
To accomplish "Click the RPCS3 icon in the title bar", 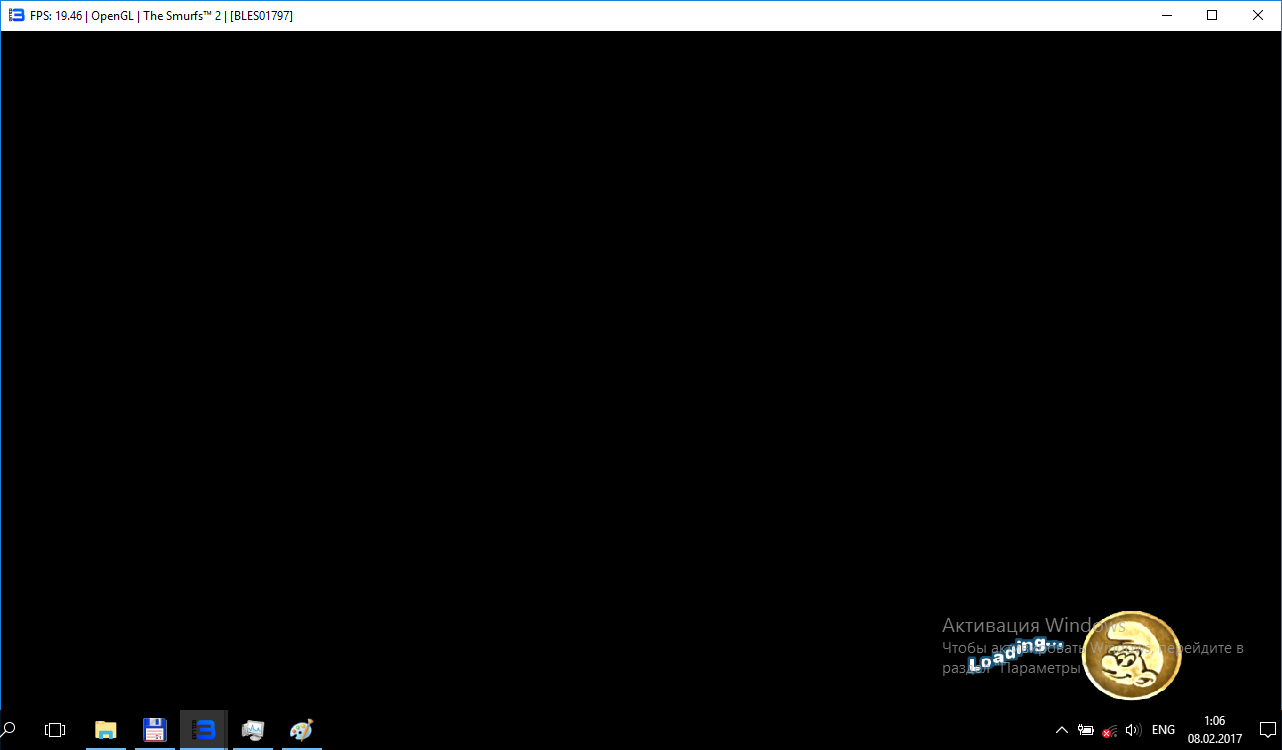I will coord(16,15).
